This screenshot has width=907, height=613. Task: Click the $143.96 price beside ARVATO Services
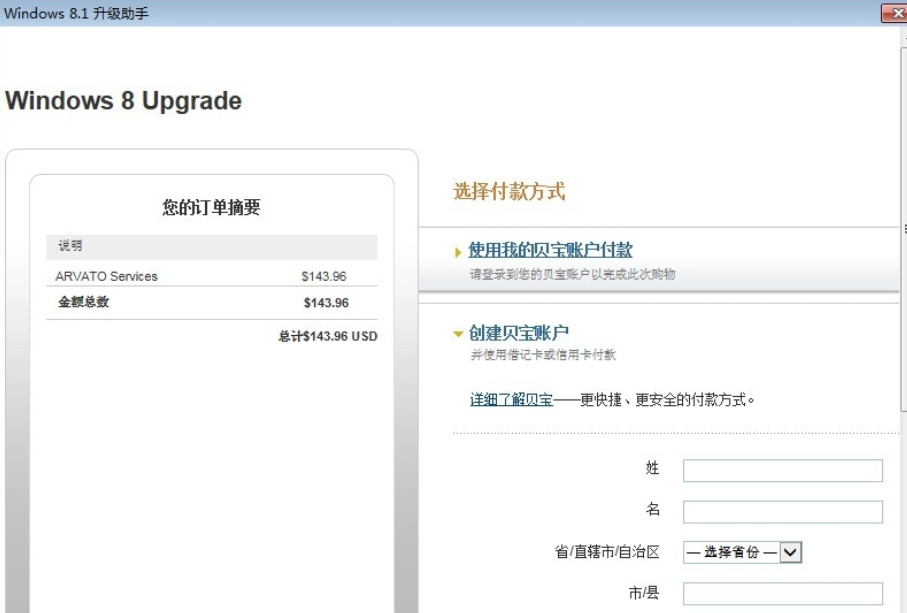pos(324,276)
